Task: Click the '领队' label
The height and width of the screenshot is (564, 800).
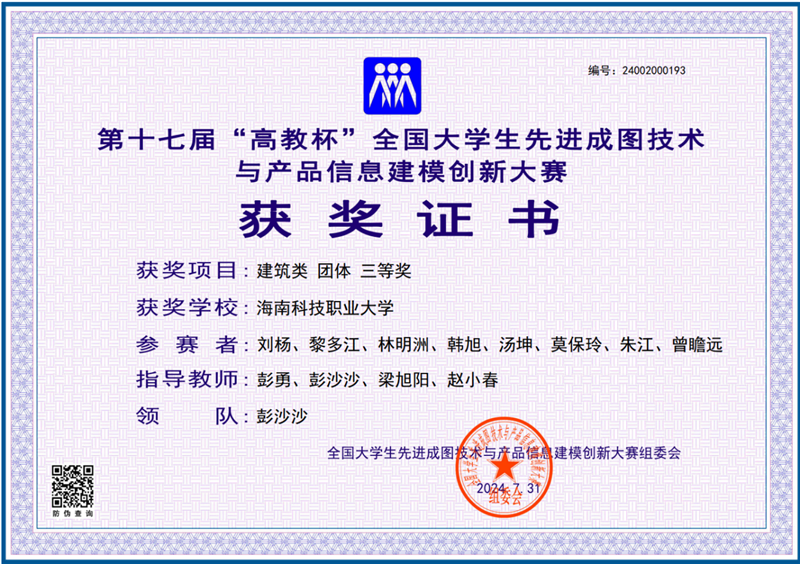Action: [186, 416]
